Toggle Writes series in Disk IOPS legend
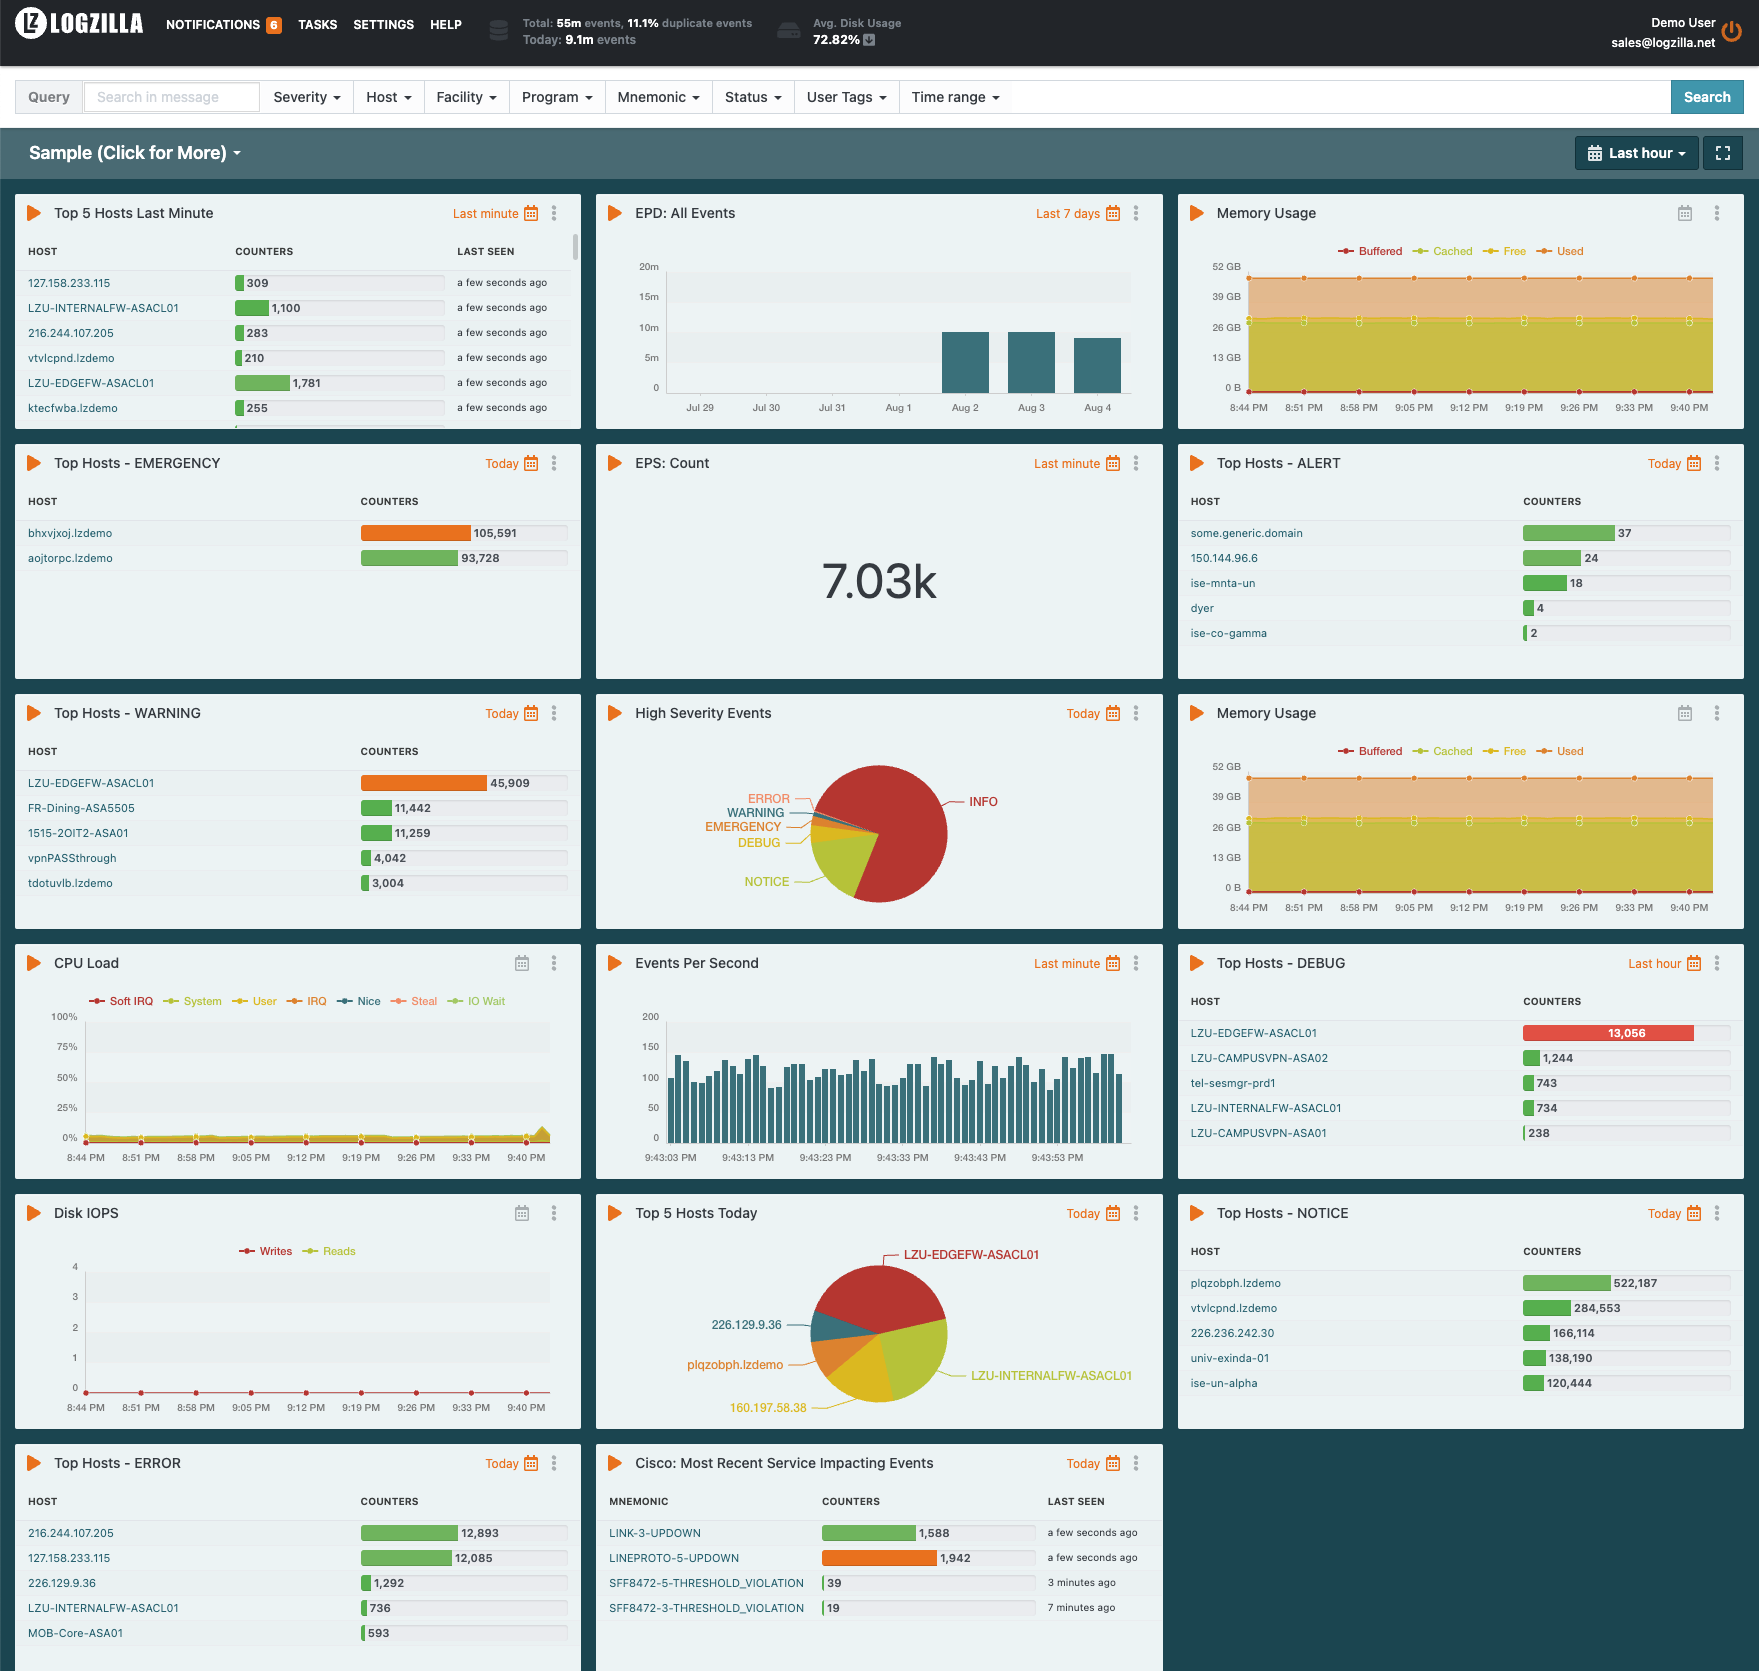The image size is (1759, 1671). pos(266,1251)
